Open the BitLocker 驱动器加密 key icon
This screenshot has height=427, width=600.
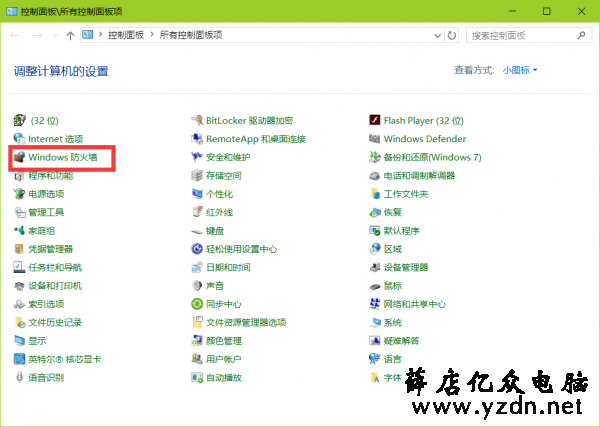[197, 120]
